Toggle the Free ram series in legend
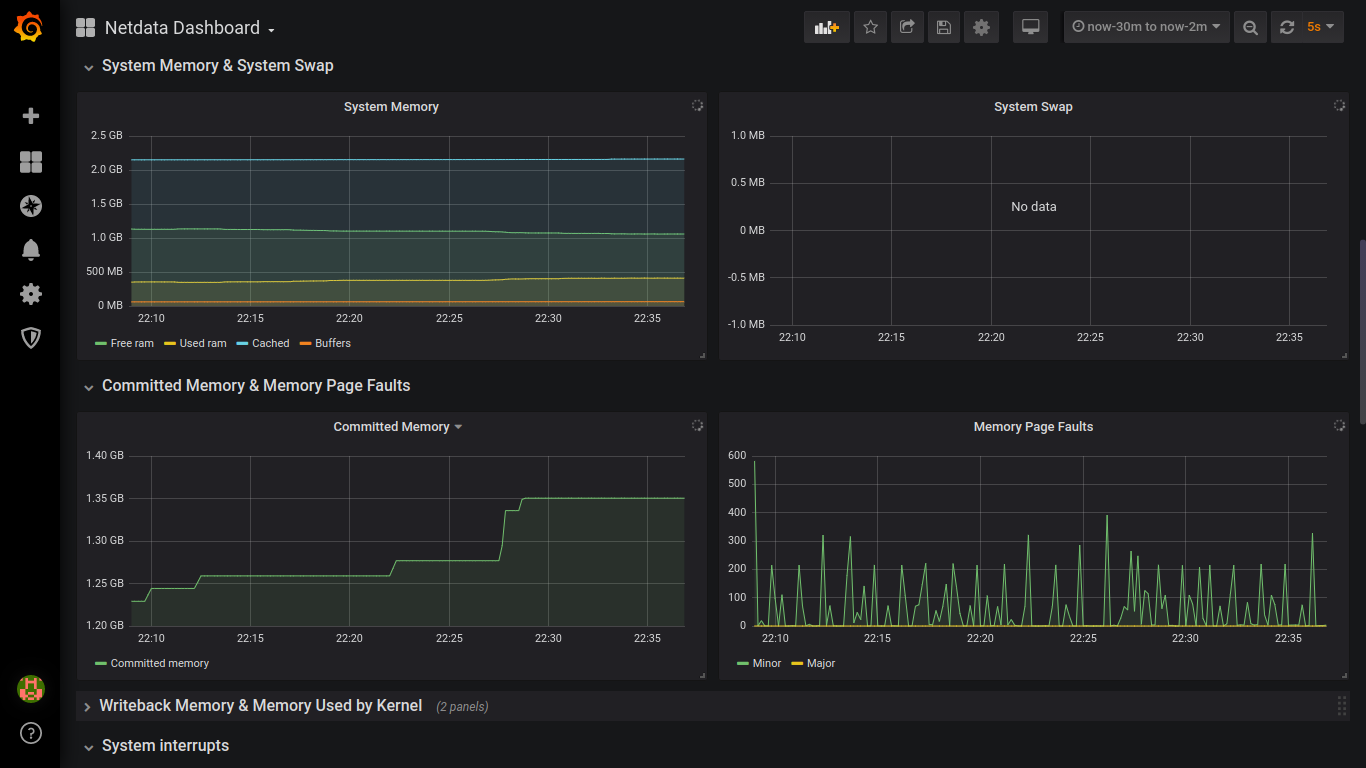1366x768 pixels. tap(132, 343)
